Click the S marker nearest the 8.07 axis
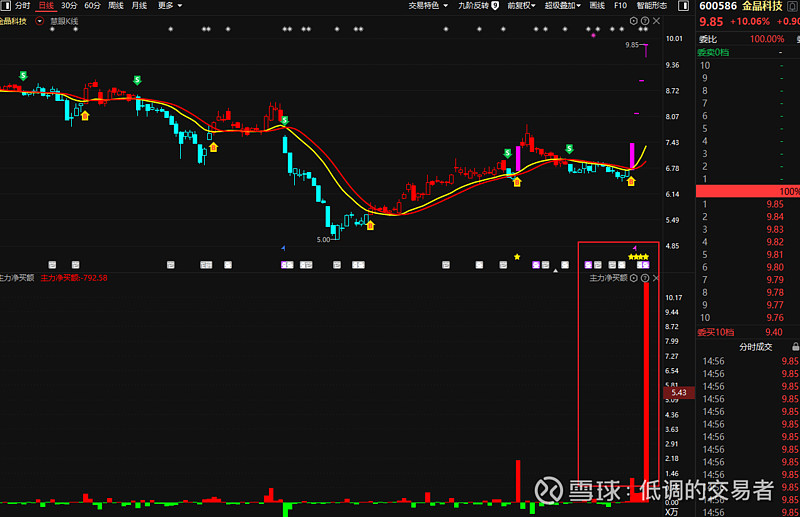 pos(569,149)
